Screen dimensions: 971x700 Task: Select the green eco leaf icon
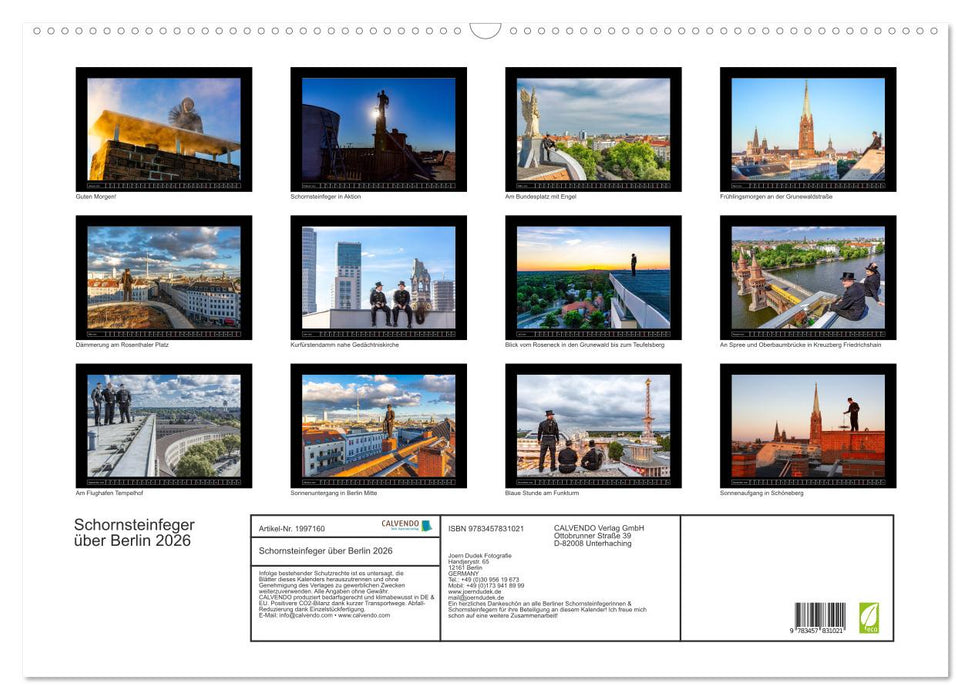tap(869, 615)
